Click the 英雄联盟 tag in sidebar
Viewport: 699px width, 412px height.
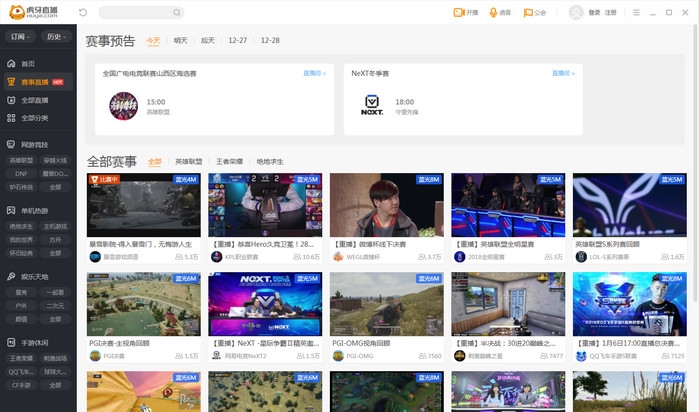[x=21, y=161]
